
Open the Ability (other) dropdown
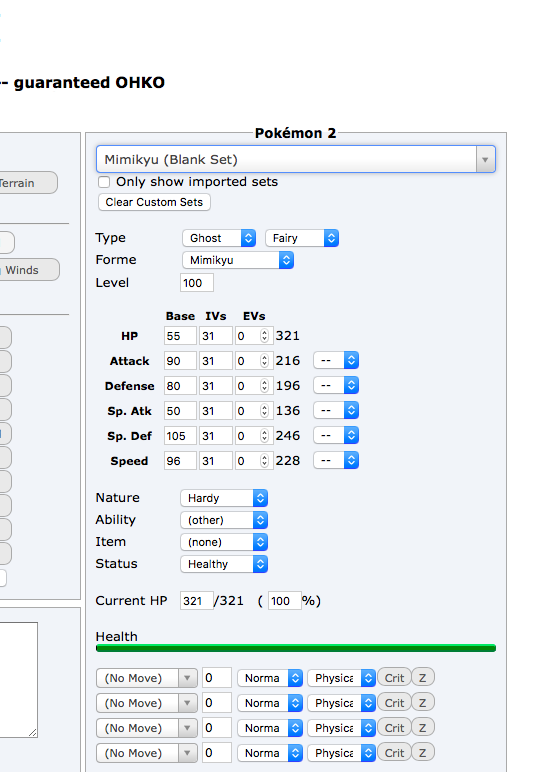224,520
